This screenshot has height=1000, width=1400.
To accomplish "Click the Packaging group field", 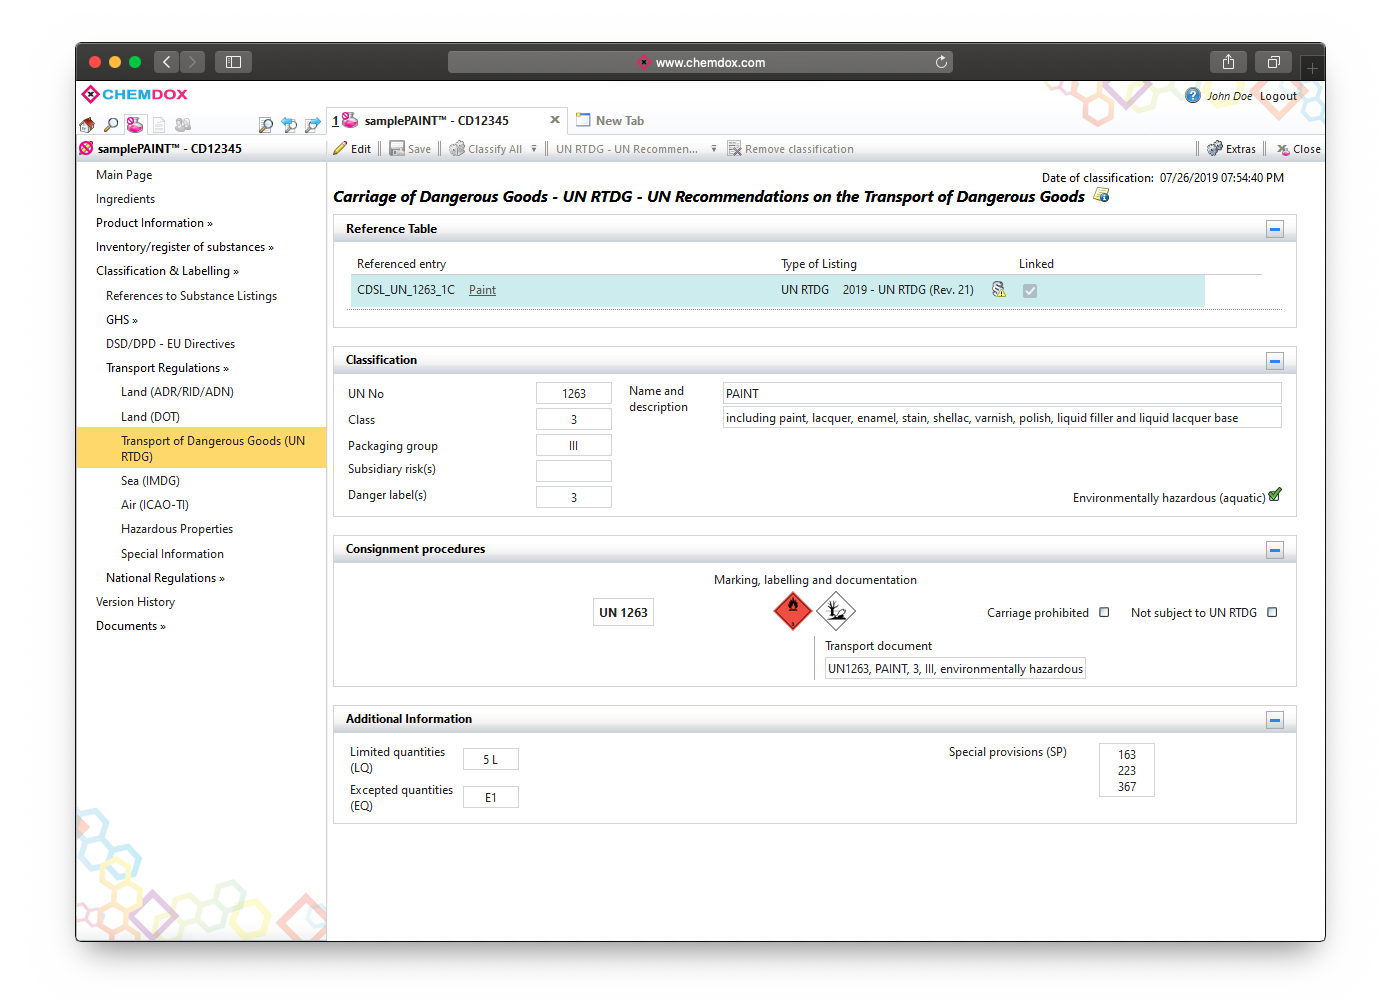I will click(x=574, y=446).
